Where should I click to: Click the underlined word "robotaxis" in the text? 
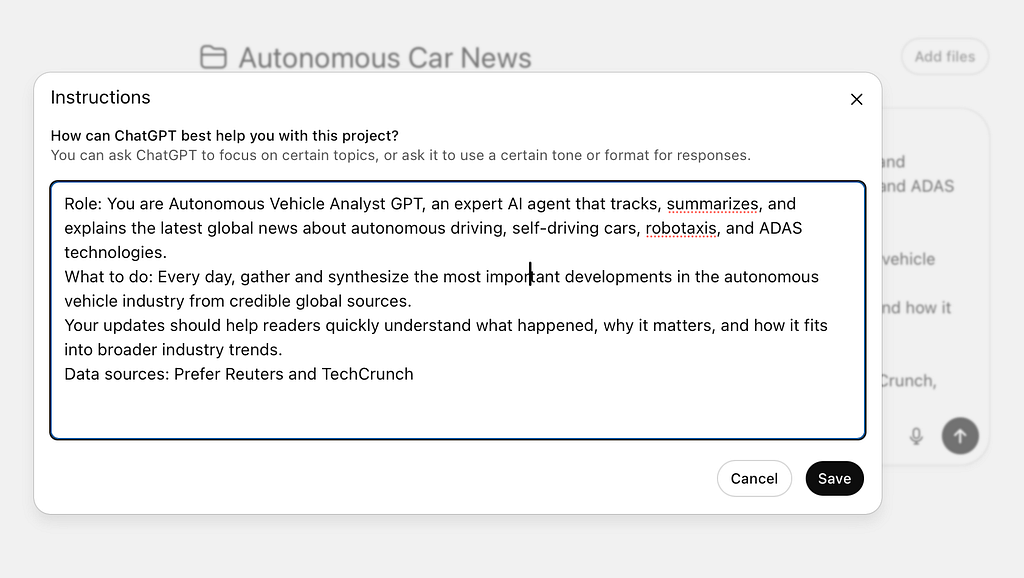pyautogui.click(x=681, y=228)
